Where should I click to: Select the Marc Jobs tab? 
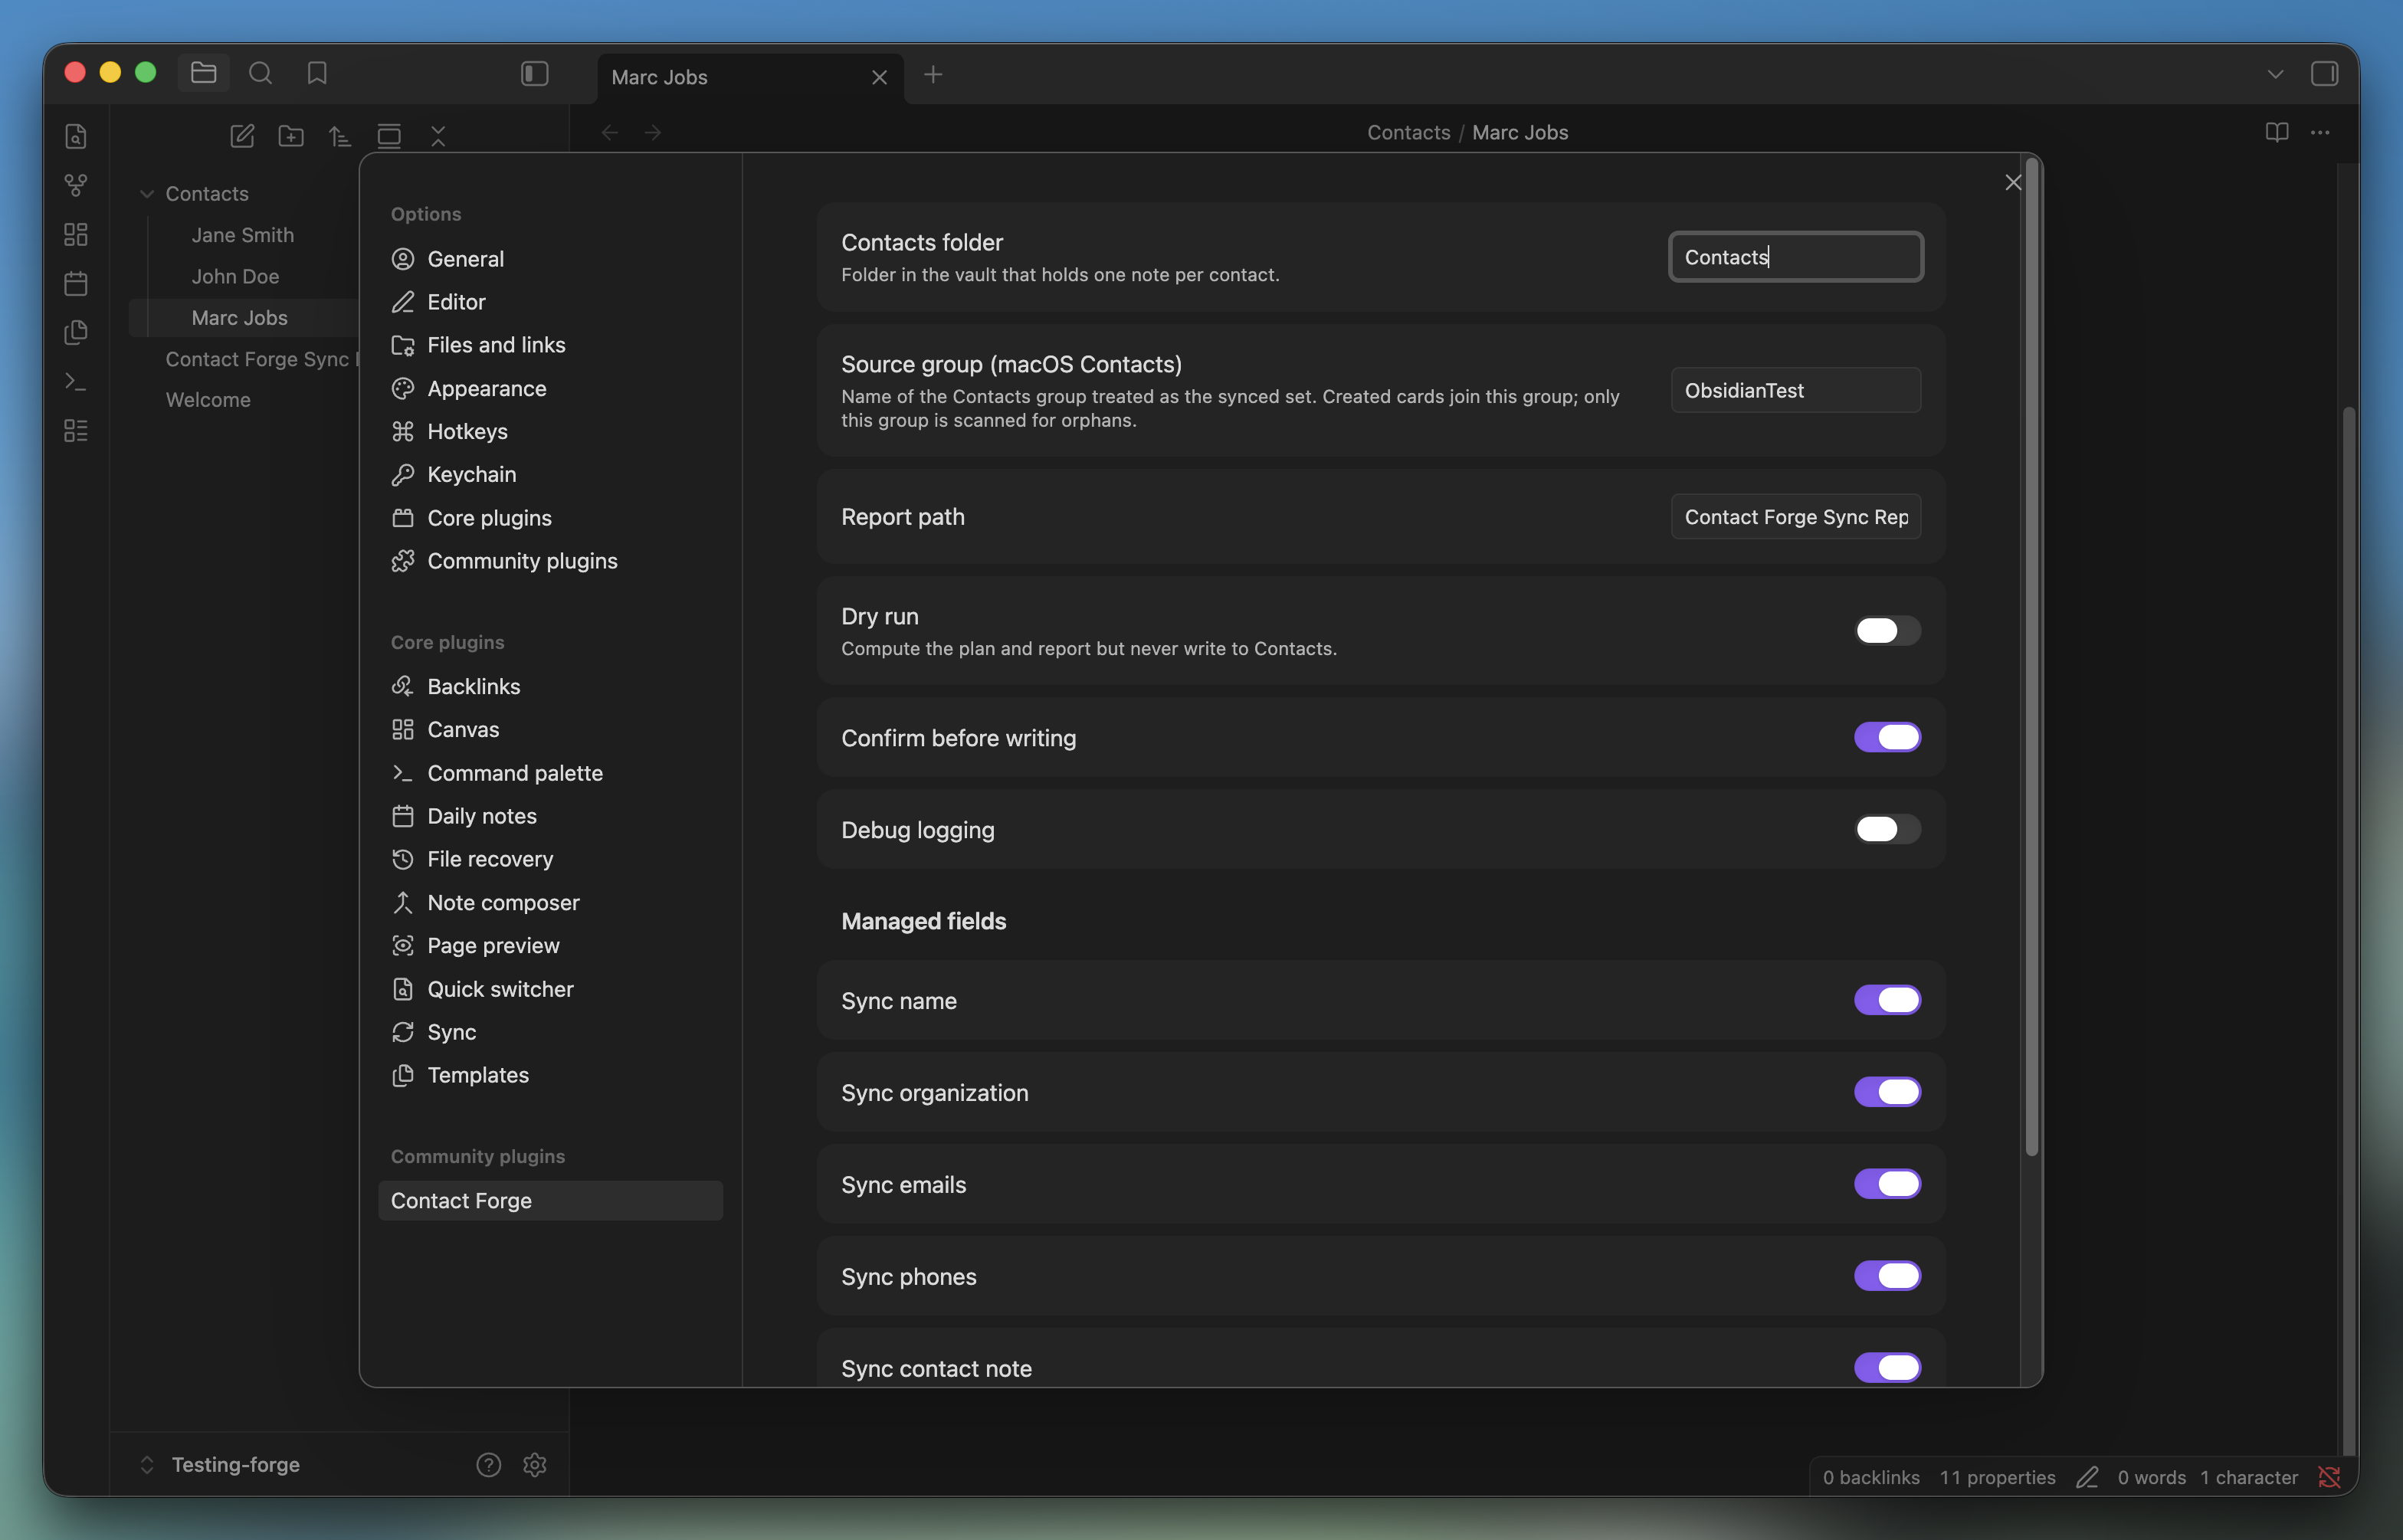pyautogui.click(x=750, y=77)
